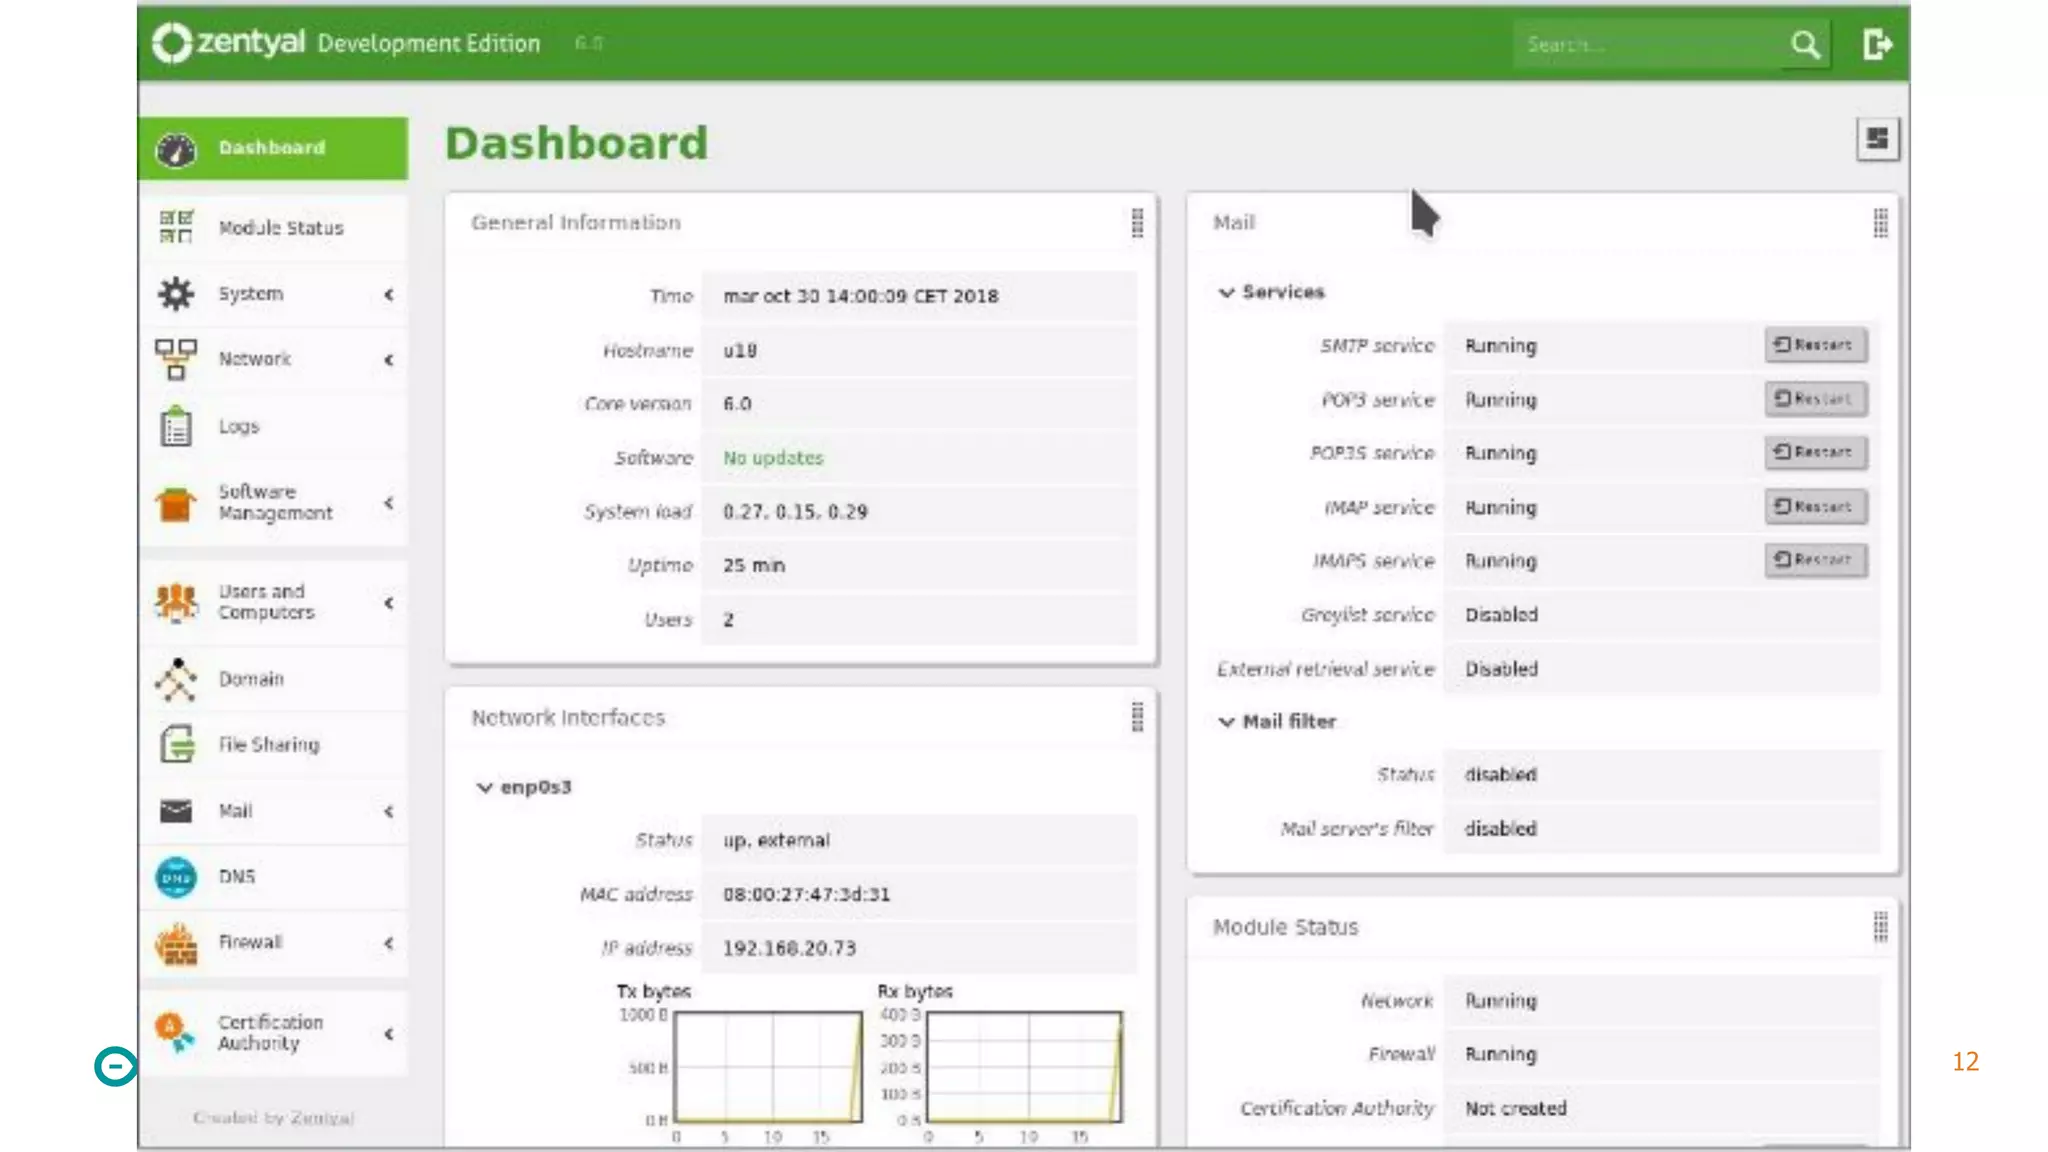Screen dimensions: 2048x1152
Task: Click the logout icon in header
Action: click(x=1877, y=44)
